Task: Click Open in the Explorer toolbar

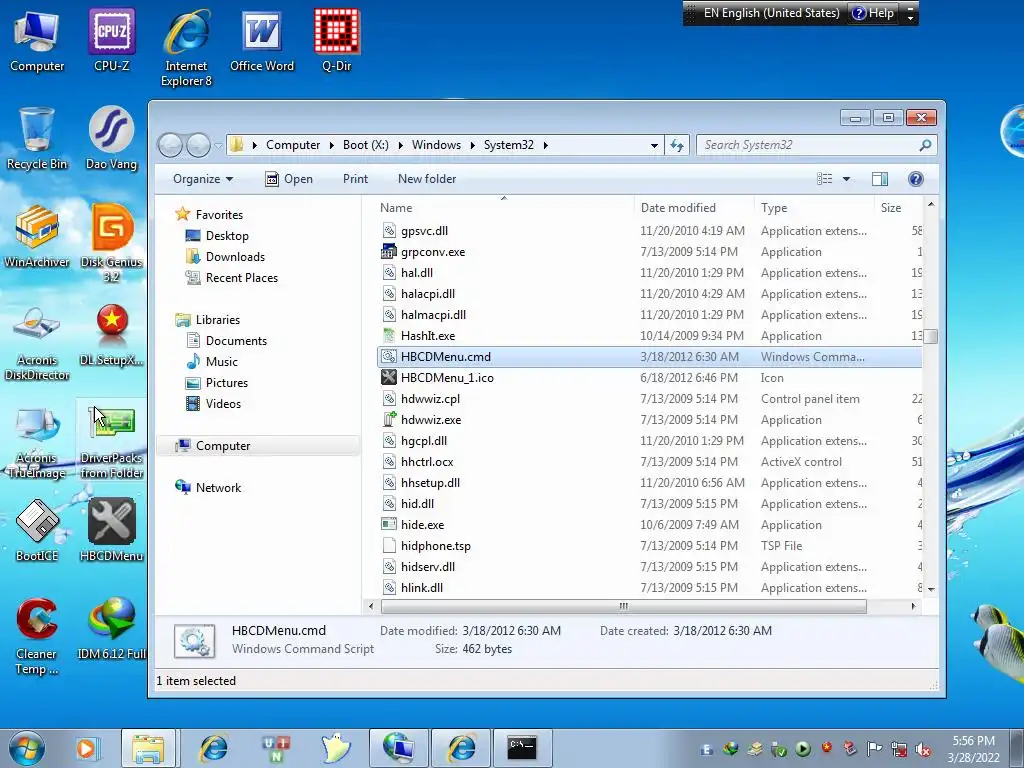Action: 289,179
